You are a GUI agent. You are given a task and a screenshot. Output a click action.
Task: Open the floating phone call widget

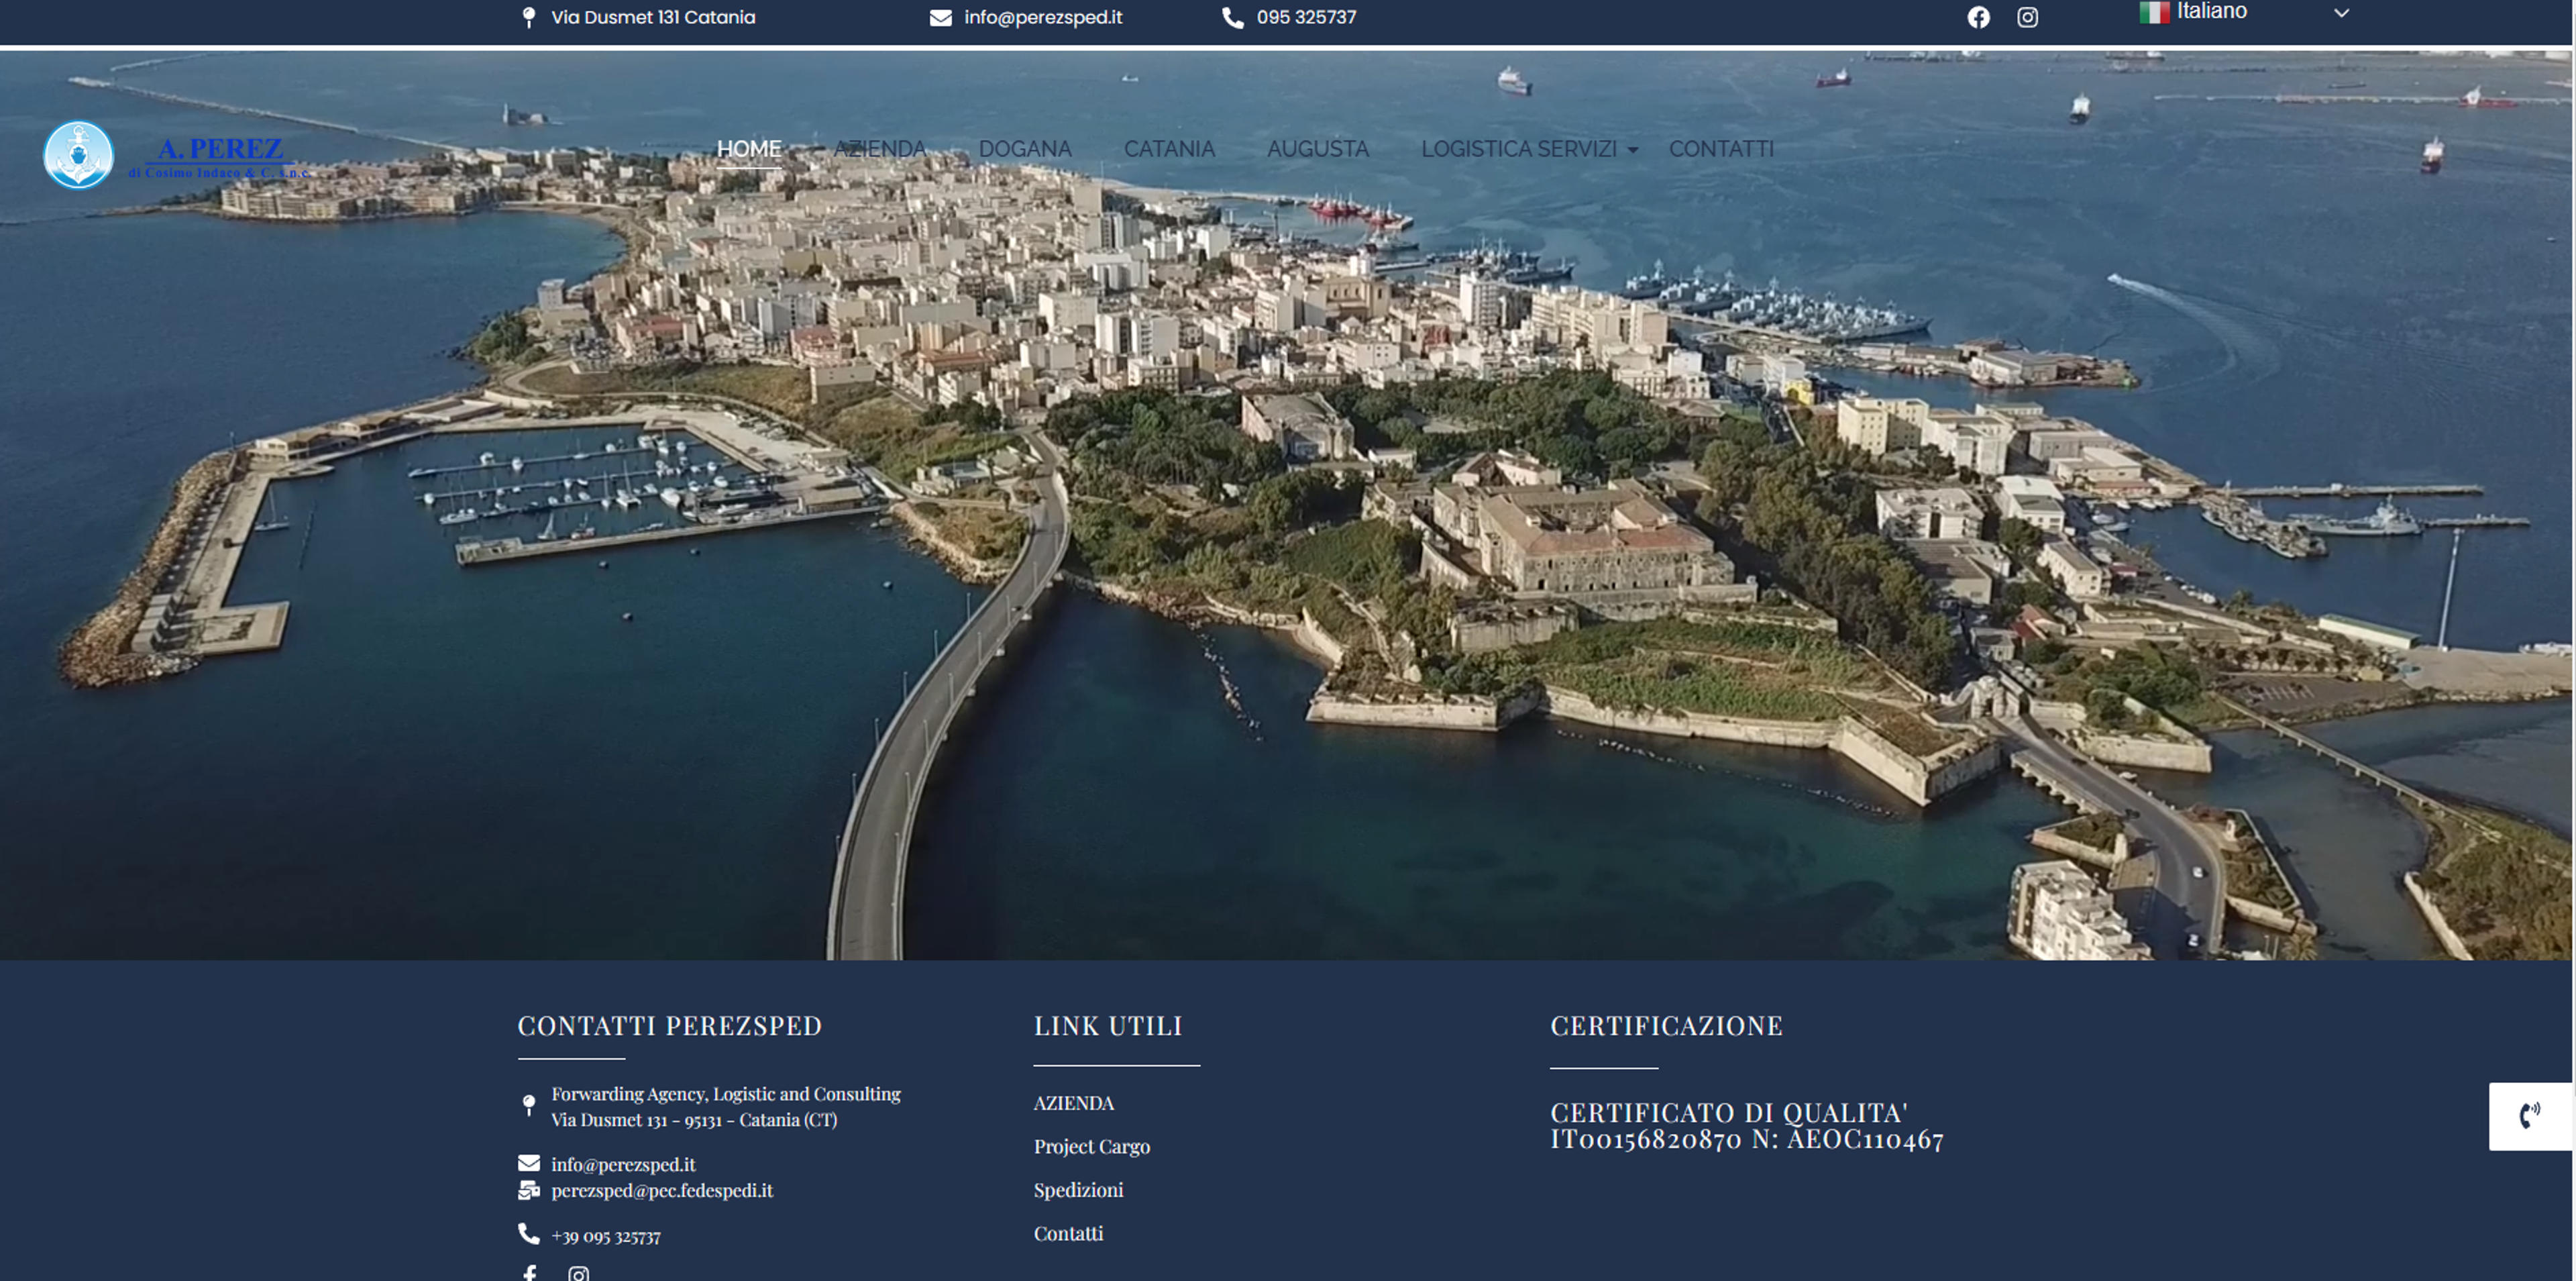pos(2530,1116)
